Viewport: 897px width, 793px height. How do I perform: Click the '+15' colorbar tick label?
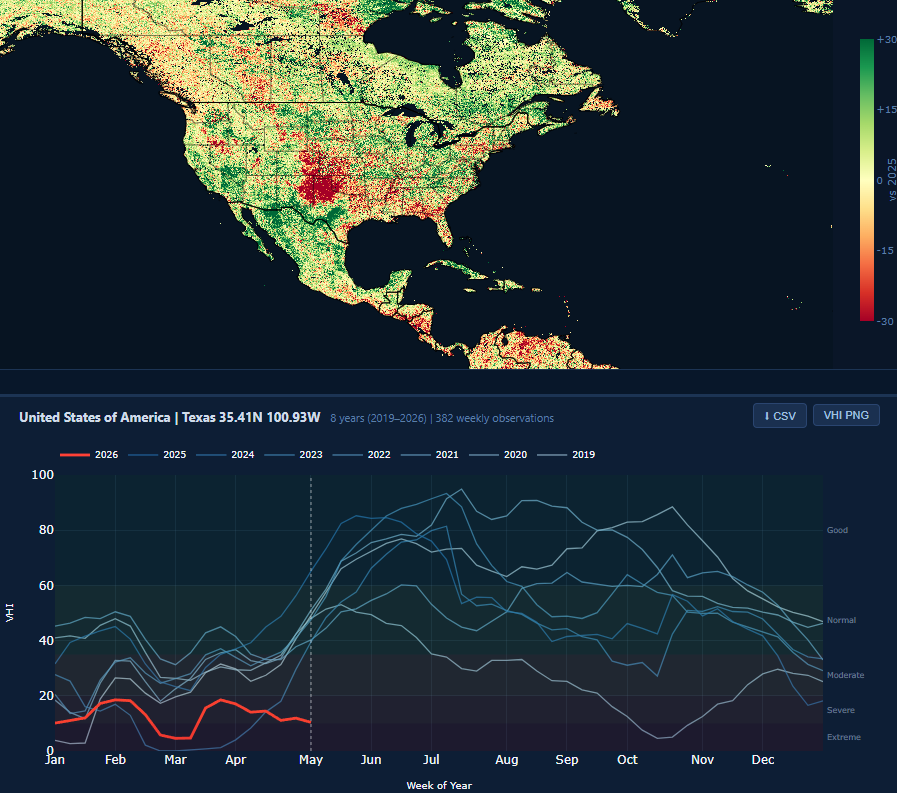pos(887,109)
